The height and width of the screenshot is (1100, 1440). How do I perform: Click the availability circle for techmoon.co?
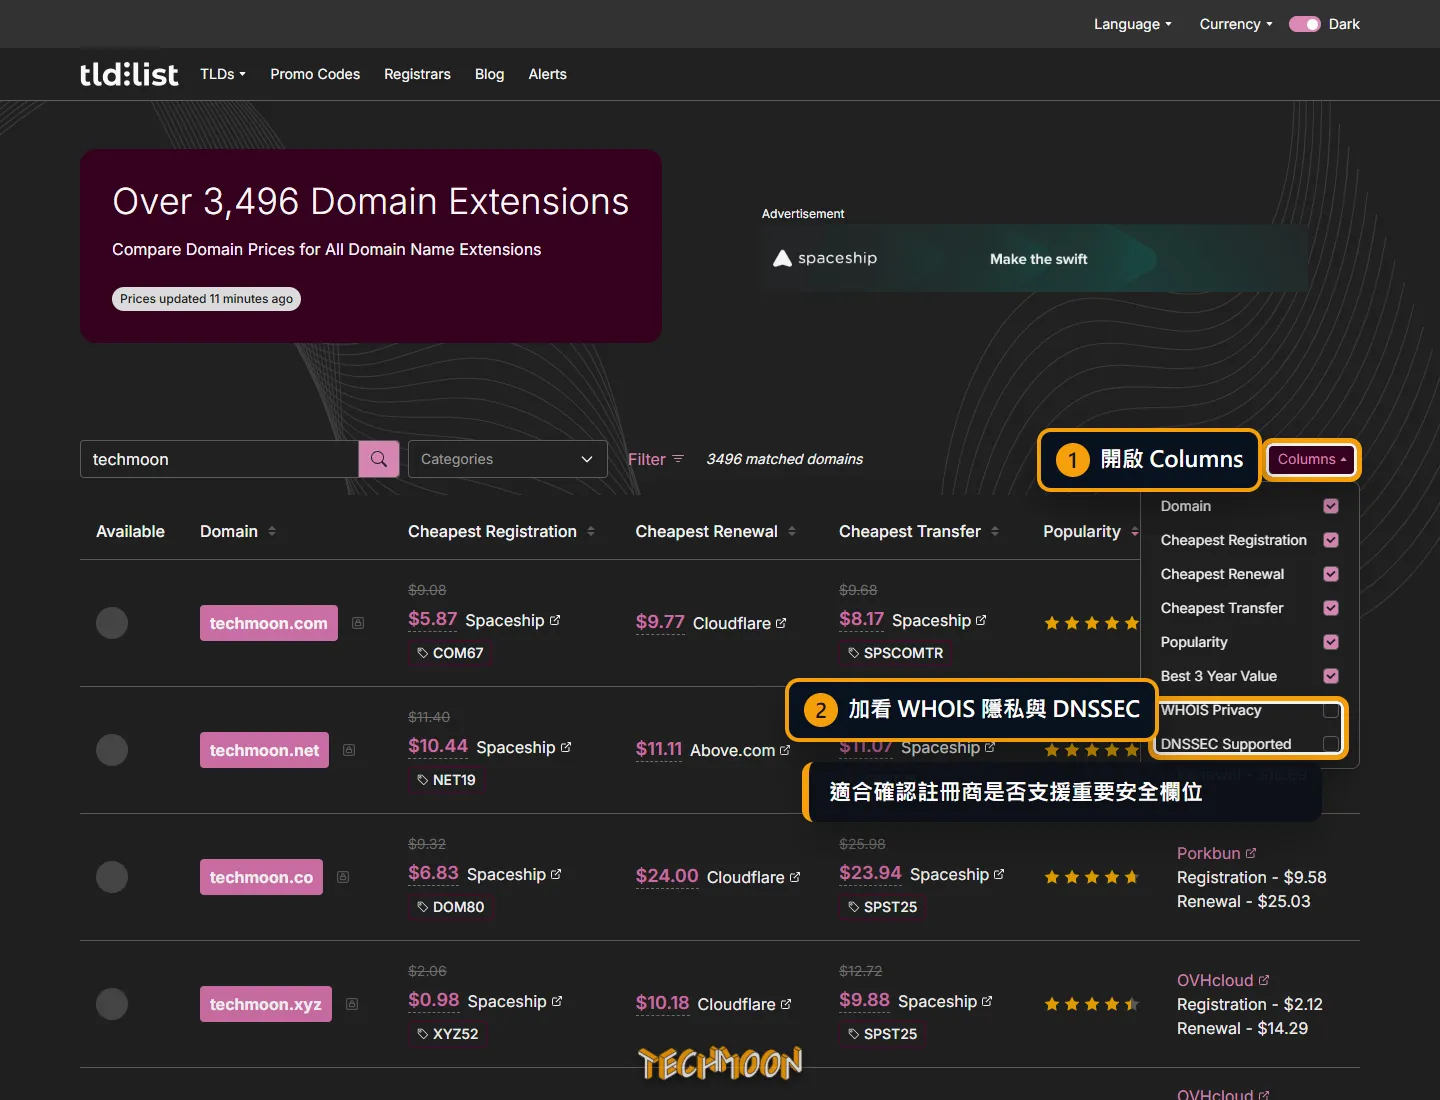pos(112,877)
